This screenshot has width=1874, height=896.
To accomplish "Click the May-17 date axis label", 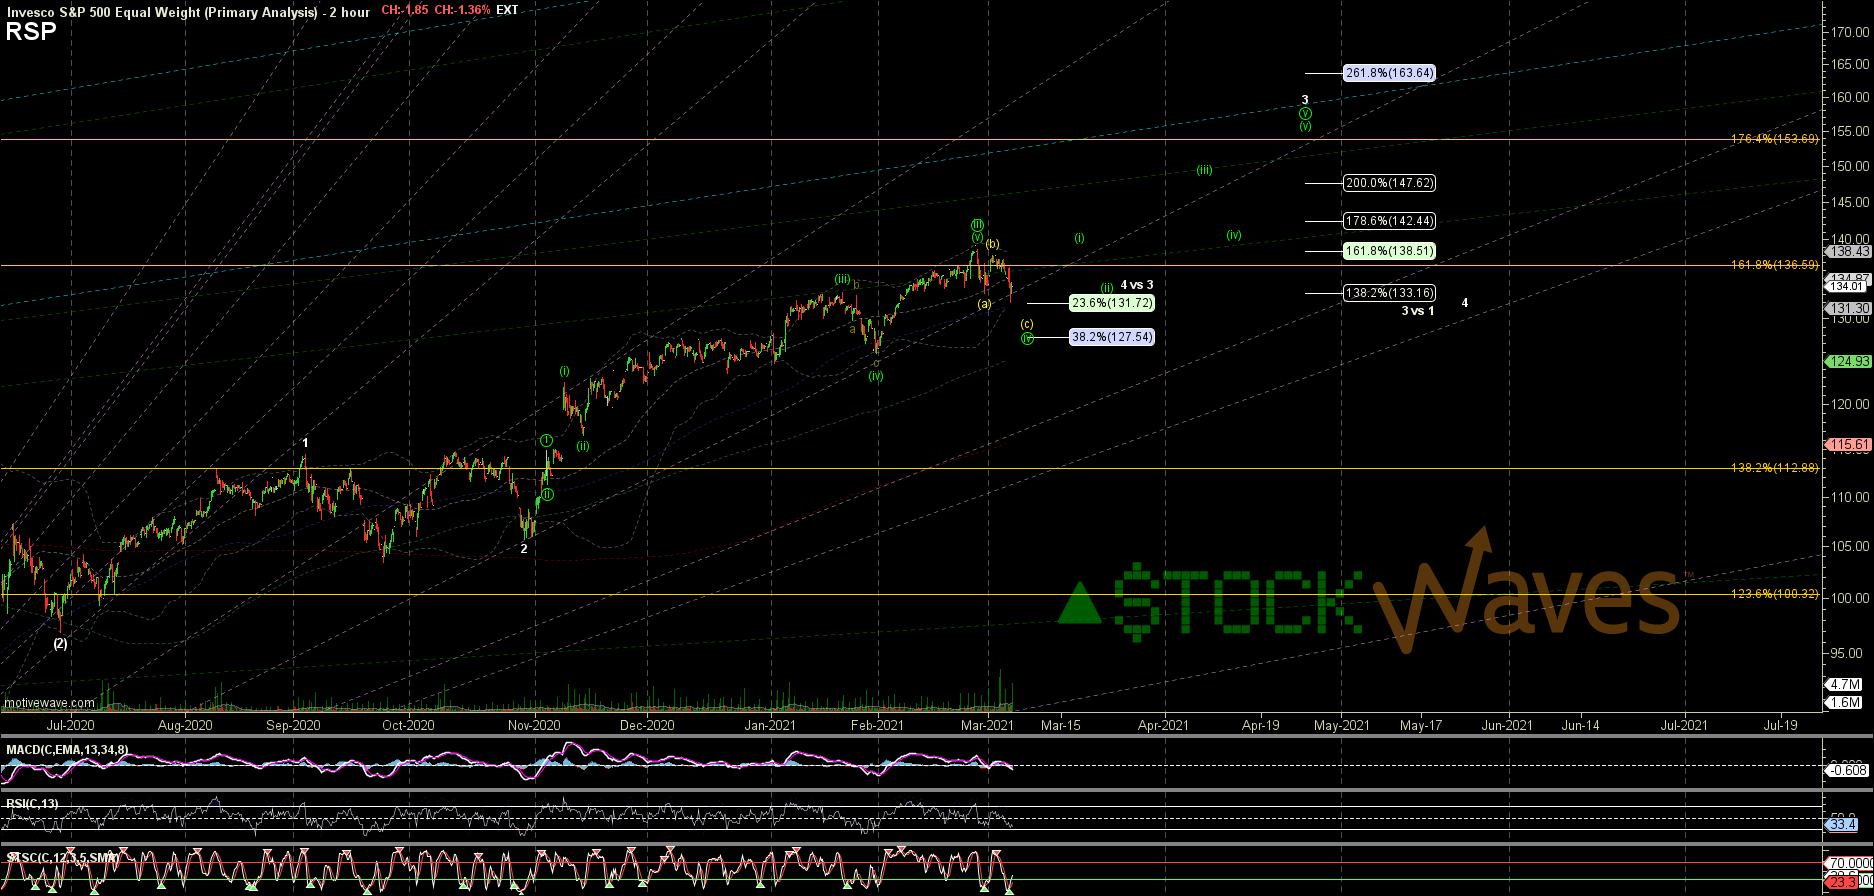I will tap(1419, 725).
